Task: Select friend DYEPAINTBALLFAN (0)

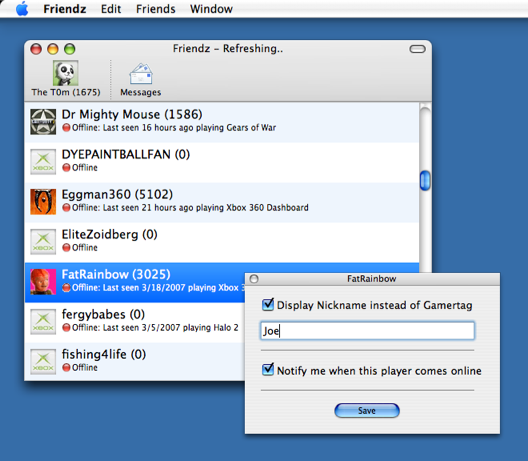Action: (222, 162)
